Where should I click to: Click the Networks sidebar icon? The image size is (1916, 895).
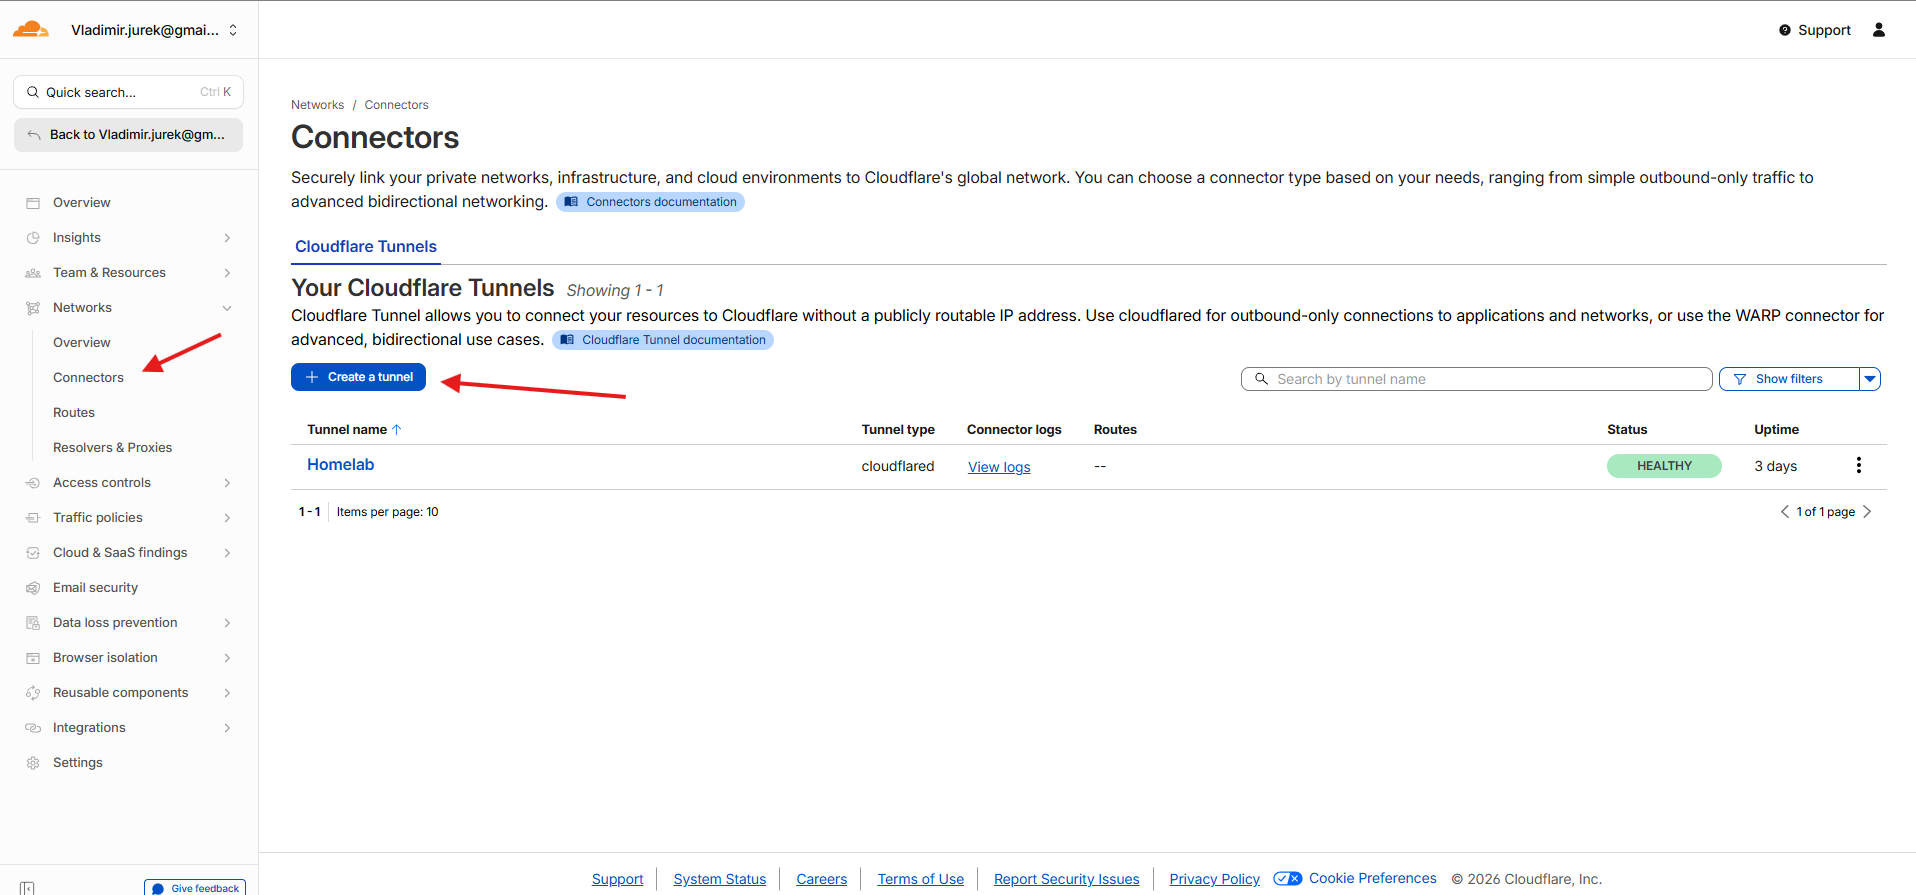tap(33, 308)
